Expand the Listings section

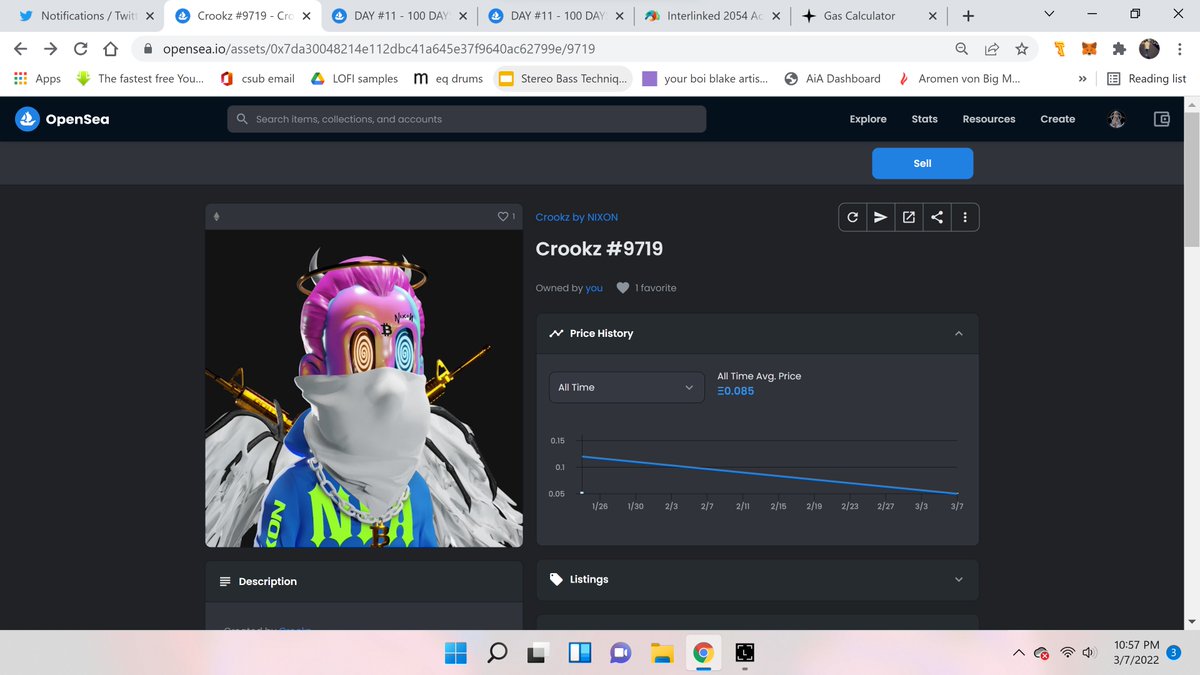tap(958, 579)
